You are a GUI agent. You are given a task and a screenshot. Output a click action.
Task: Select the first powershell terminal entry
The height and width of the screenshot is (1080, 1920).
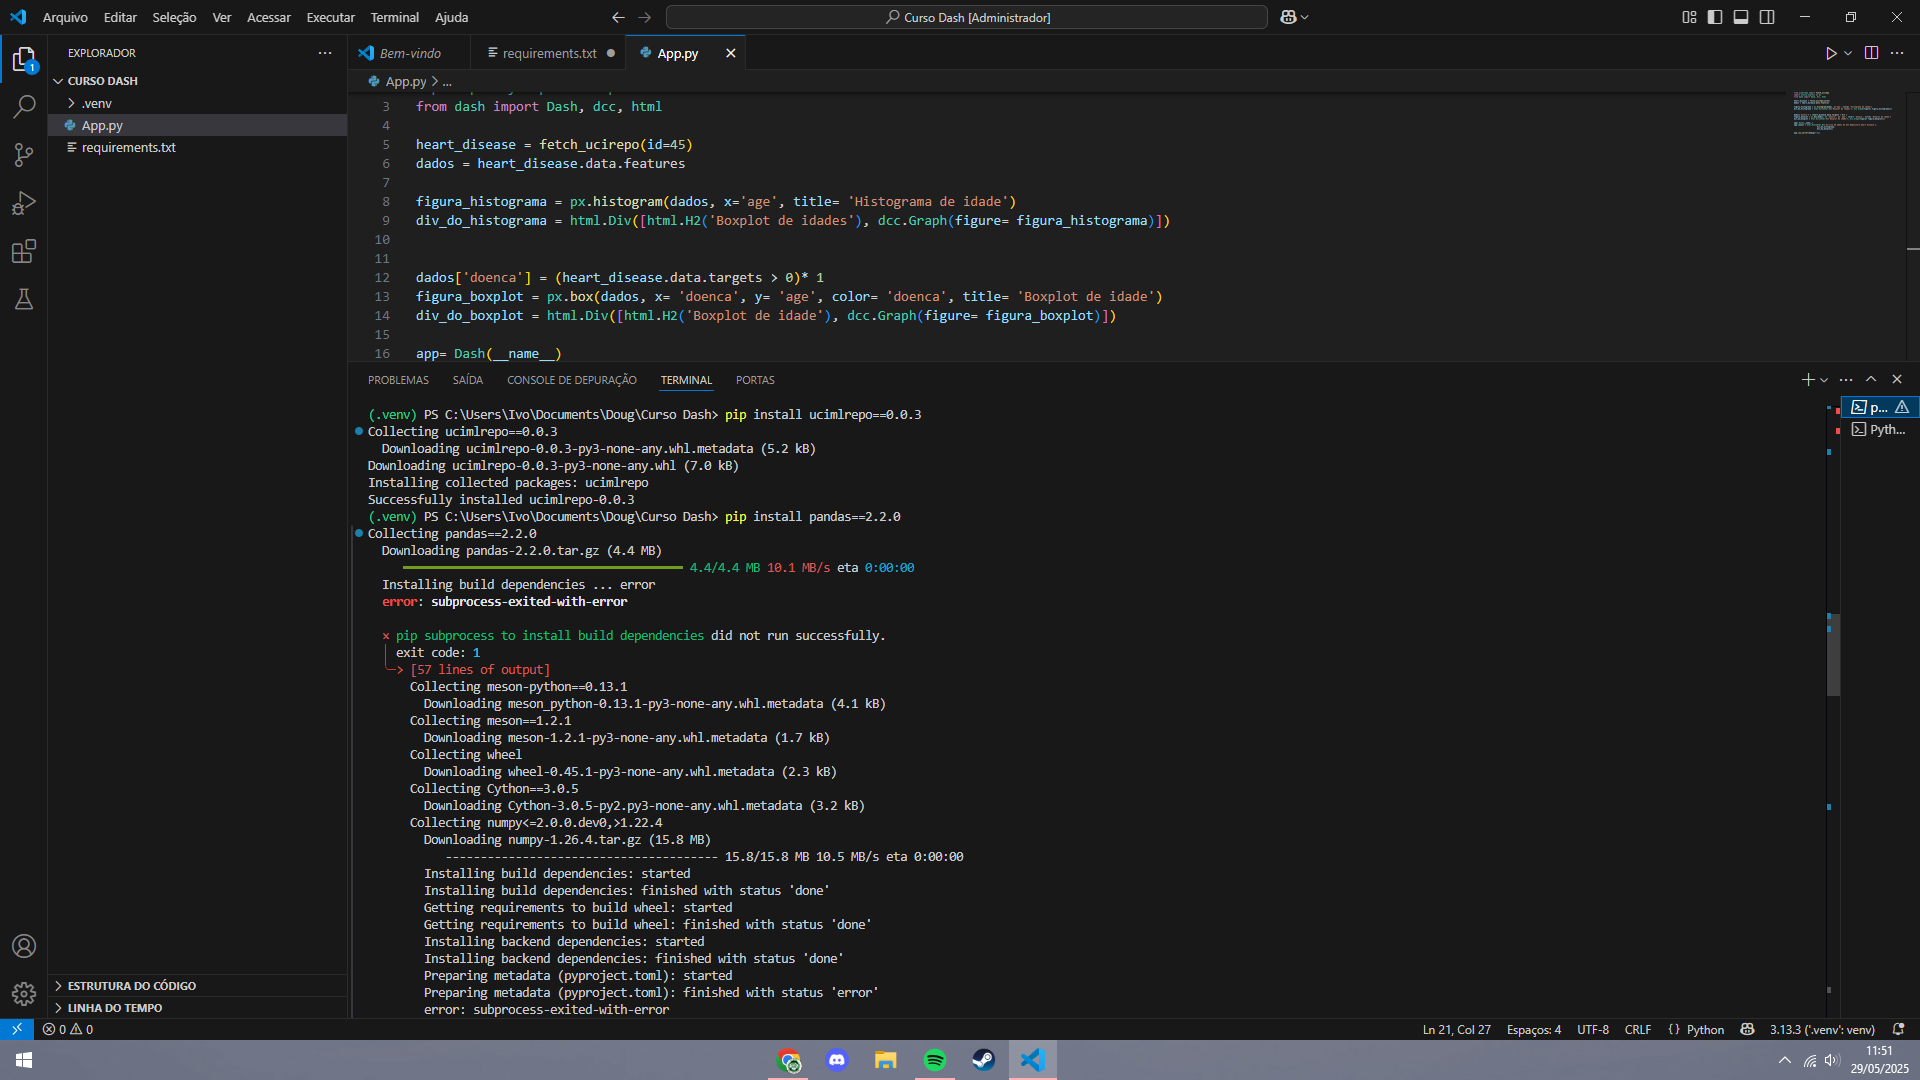click(1879, 407)
